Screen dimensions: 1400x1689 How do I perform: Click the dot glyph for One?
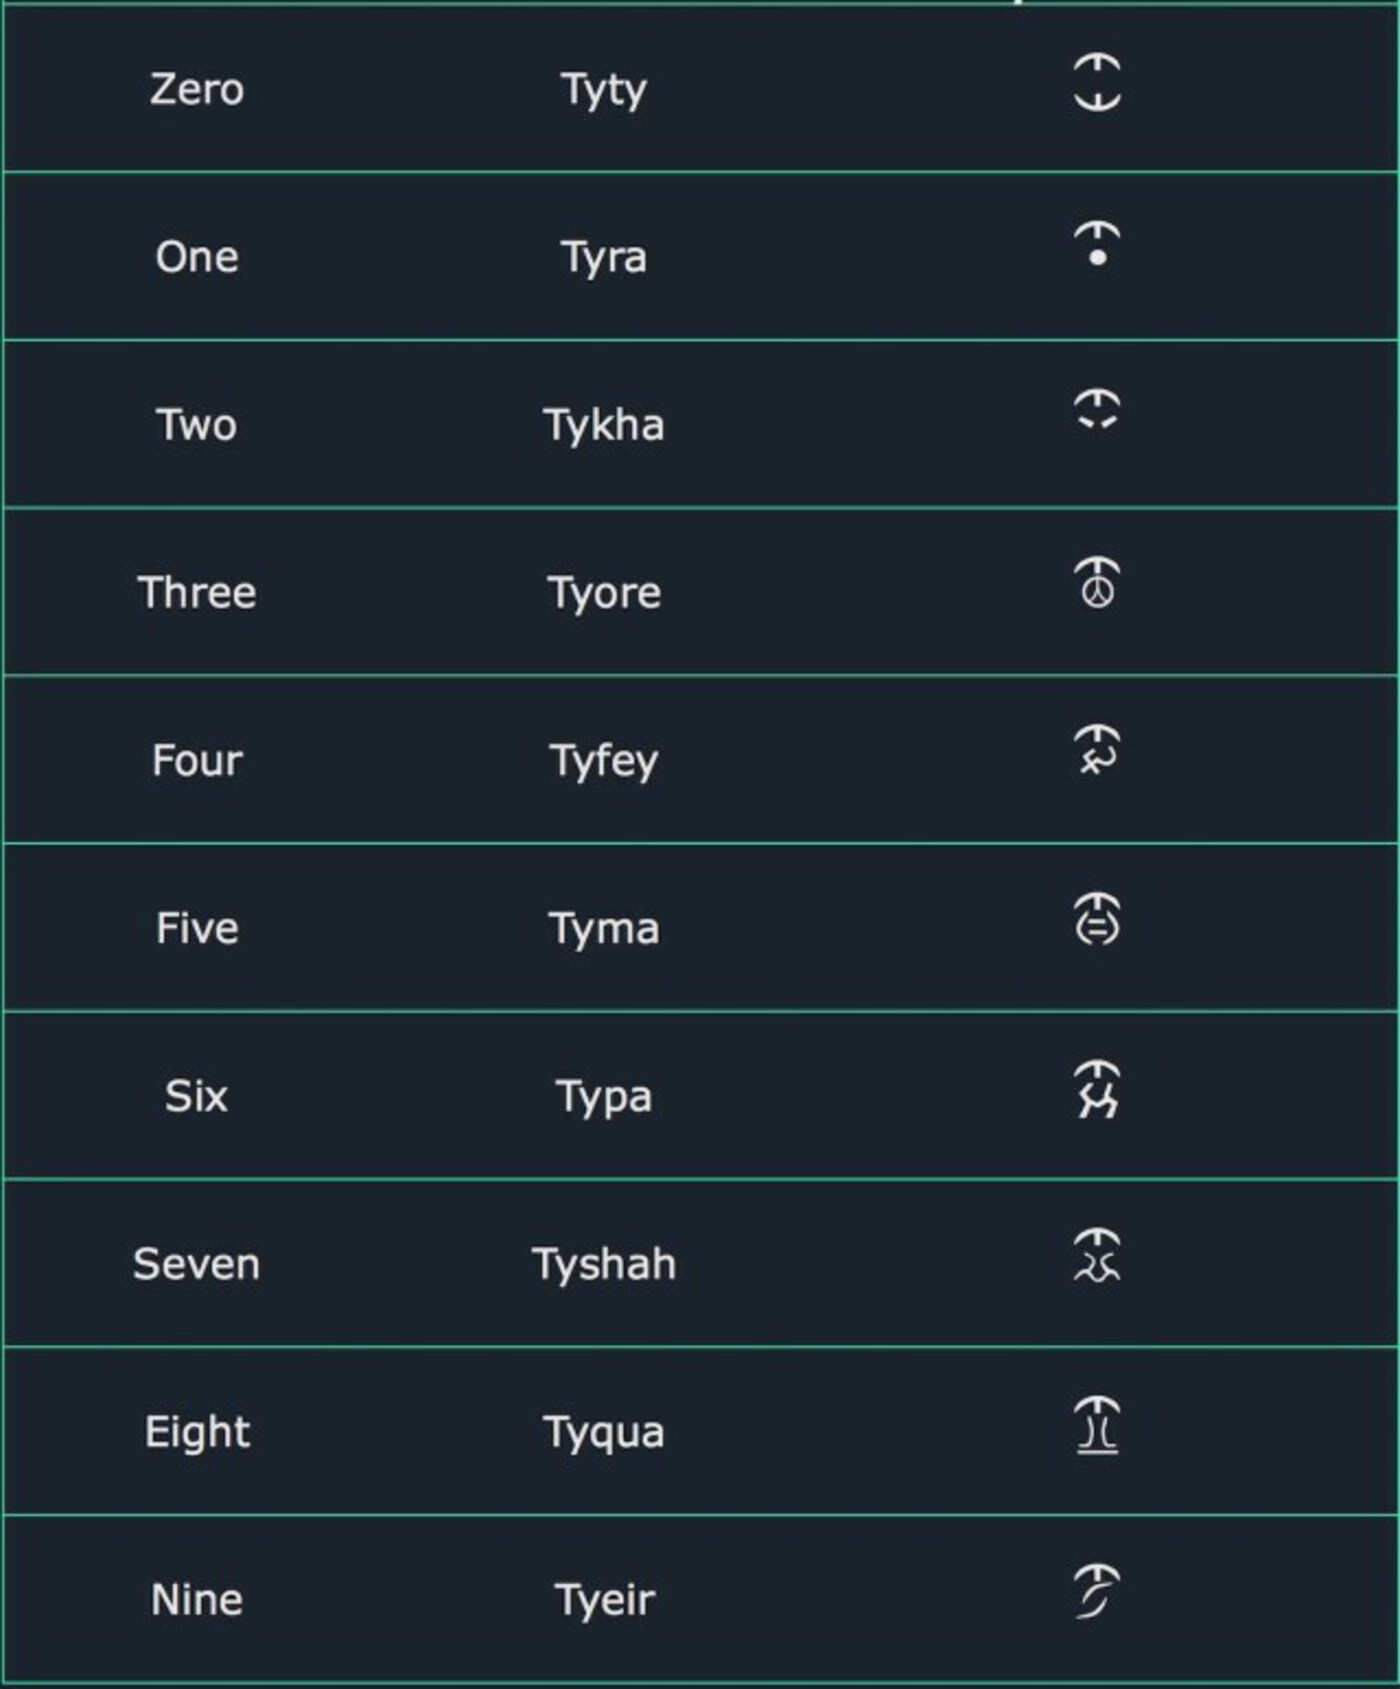click(1097, 245)
